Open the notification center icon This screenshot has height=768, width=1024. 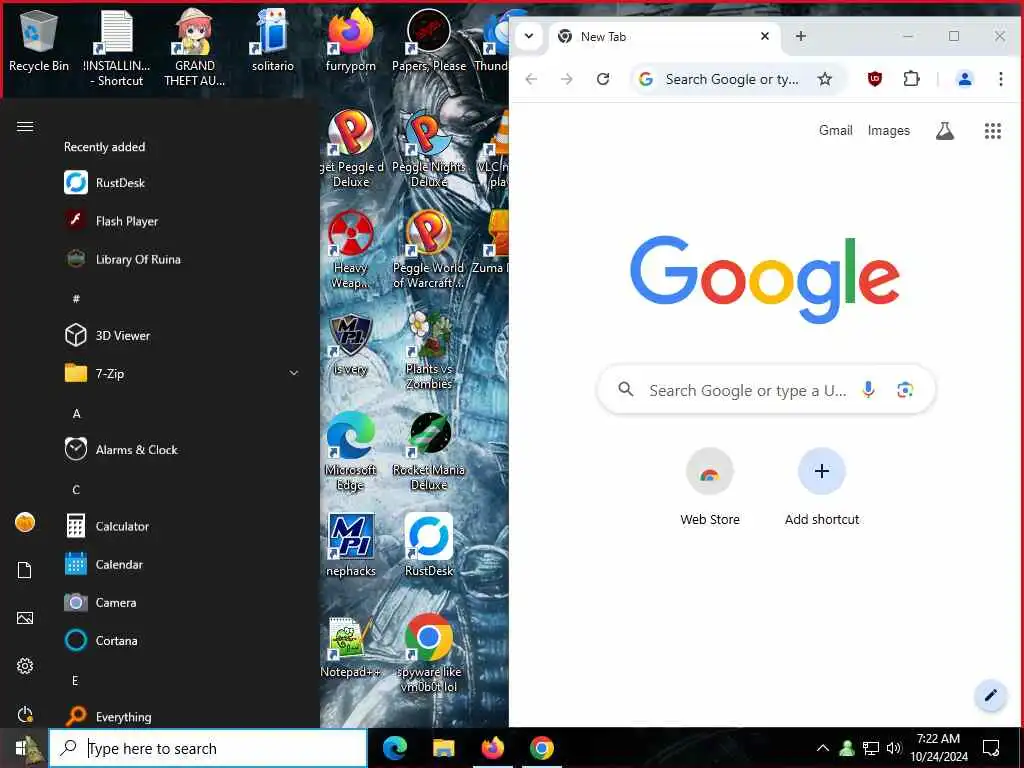click(991, 748)
